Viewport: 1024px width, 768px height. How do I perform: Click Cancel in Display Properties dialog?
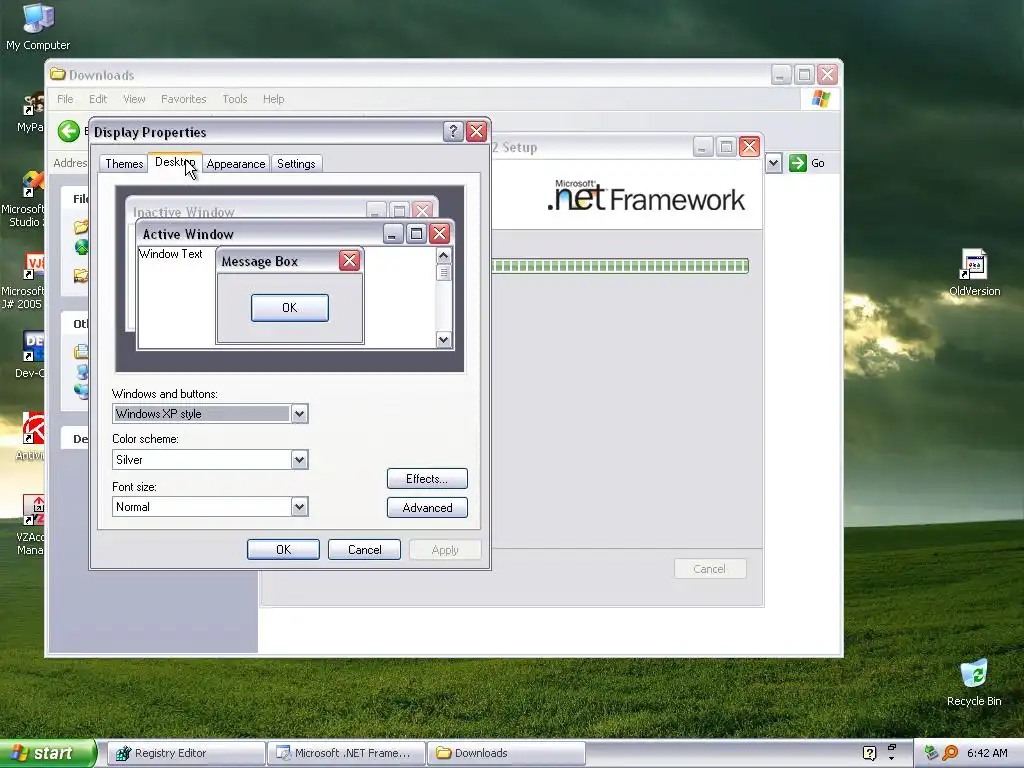click(x=364, y=550)
